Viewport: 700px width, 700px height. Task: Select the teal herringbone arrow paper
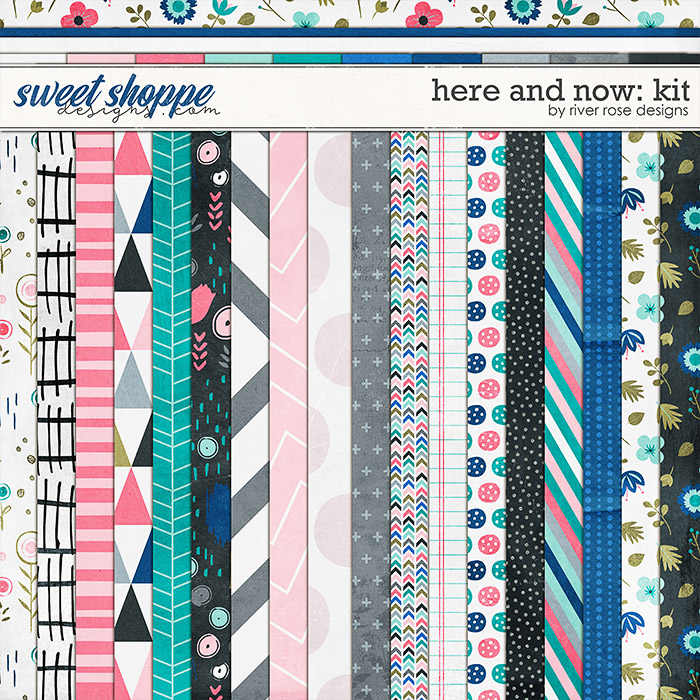tap(172, 416)
